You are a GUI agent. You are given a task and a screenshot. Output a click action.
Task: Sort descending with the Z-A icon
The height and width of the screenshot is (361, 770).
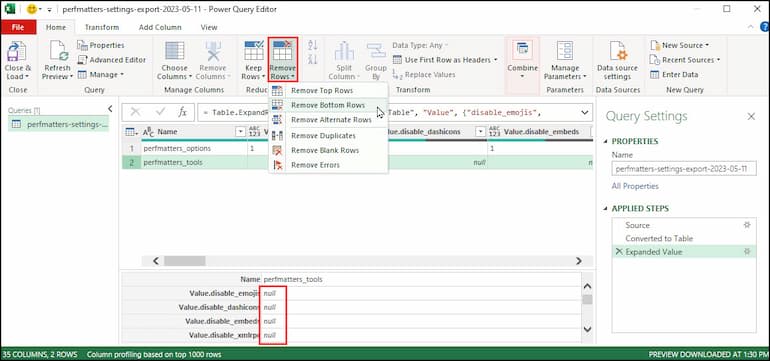tap(313, 59)
